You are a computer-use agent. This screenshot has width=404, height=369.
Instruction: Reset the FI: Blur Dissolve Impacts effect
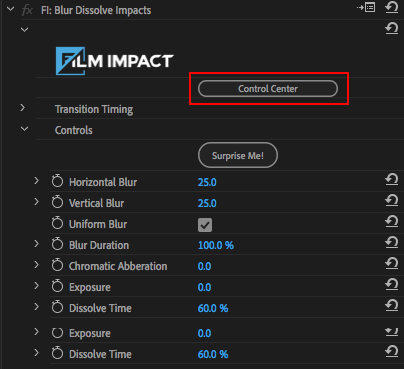coord(392,7)
